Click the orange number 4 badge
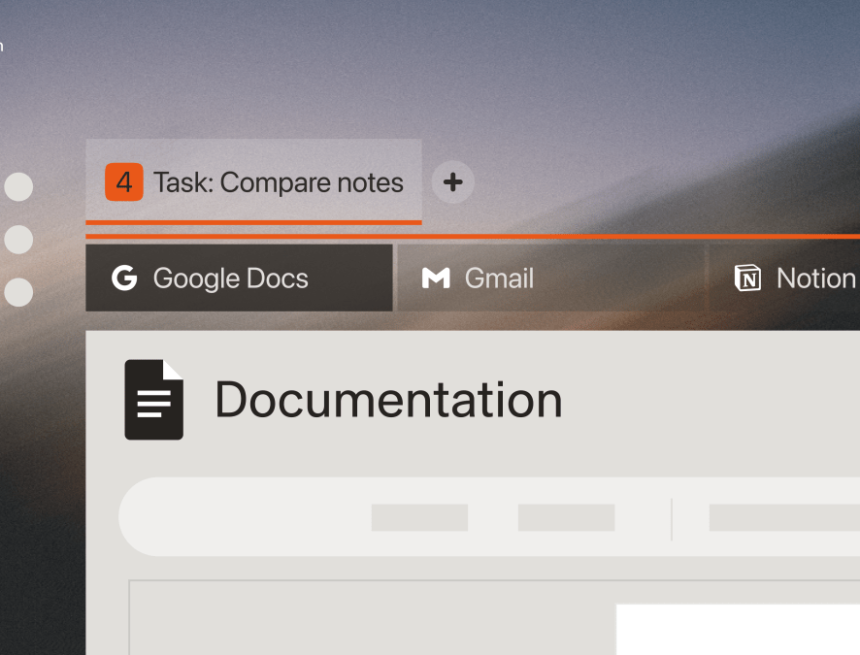This screenshot has height=655, width=860. 124,182
